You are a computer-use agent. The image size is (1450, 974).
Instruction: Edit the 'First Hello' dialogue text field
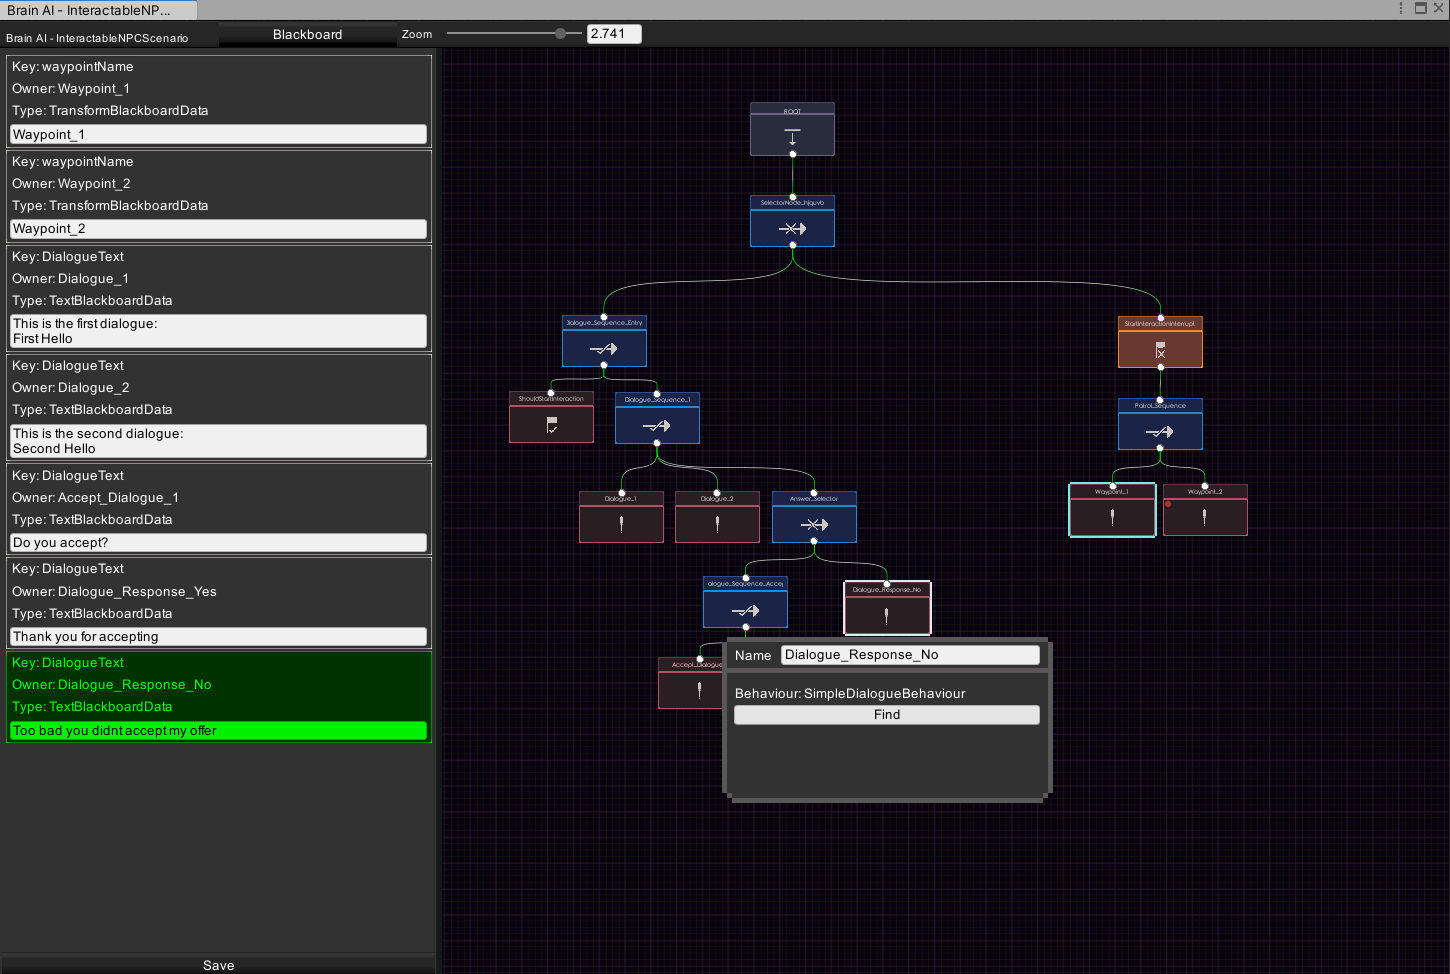point(218,331)
